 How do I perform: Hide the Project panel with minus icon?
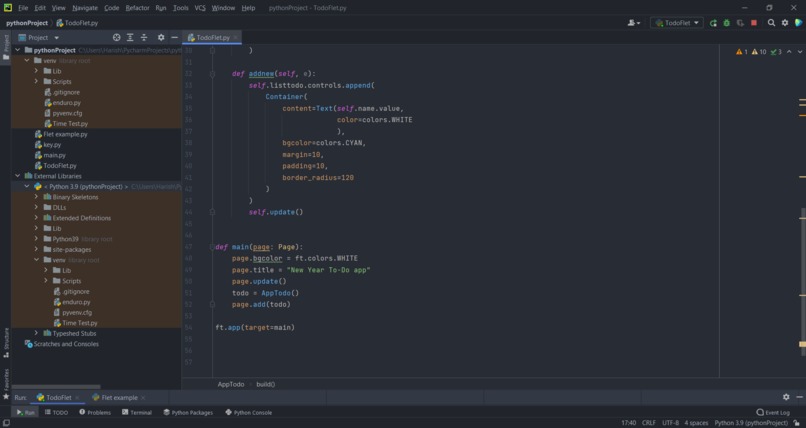tap(174, 38)
